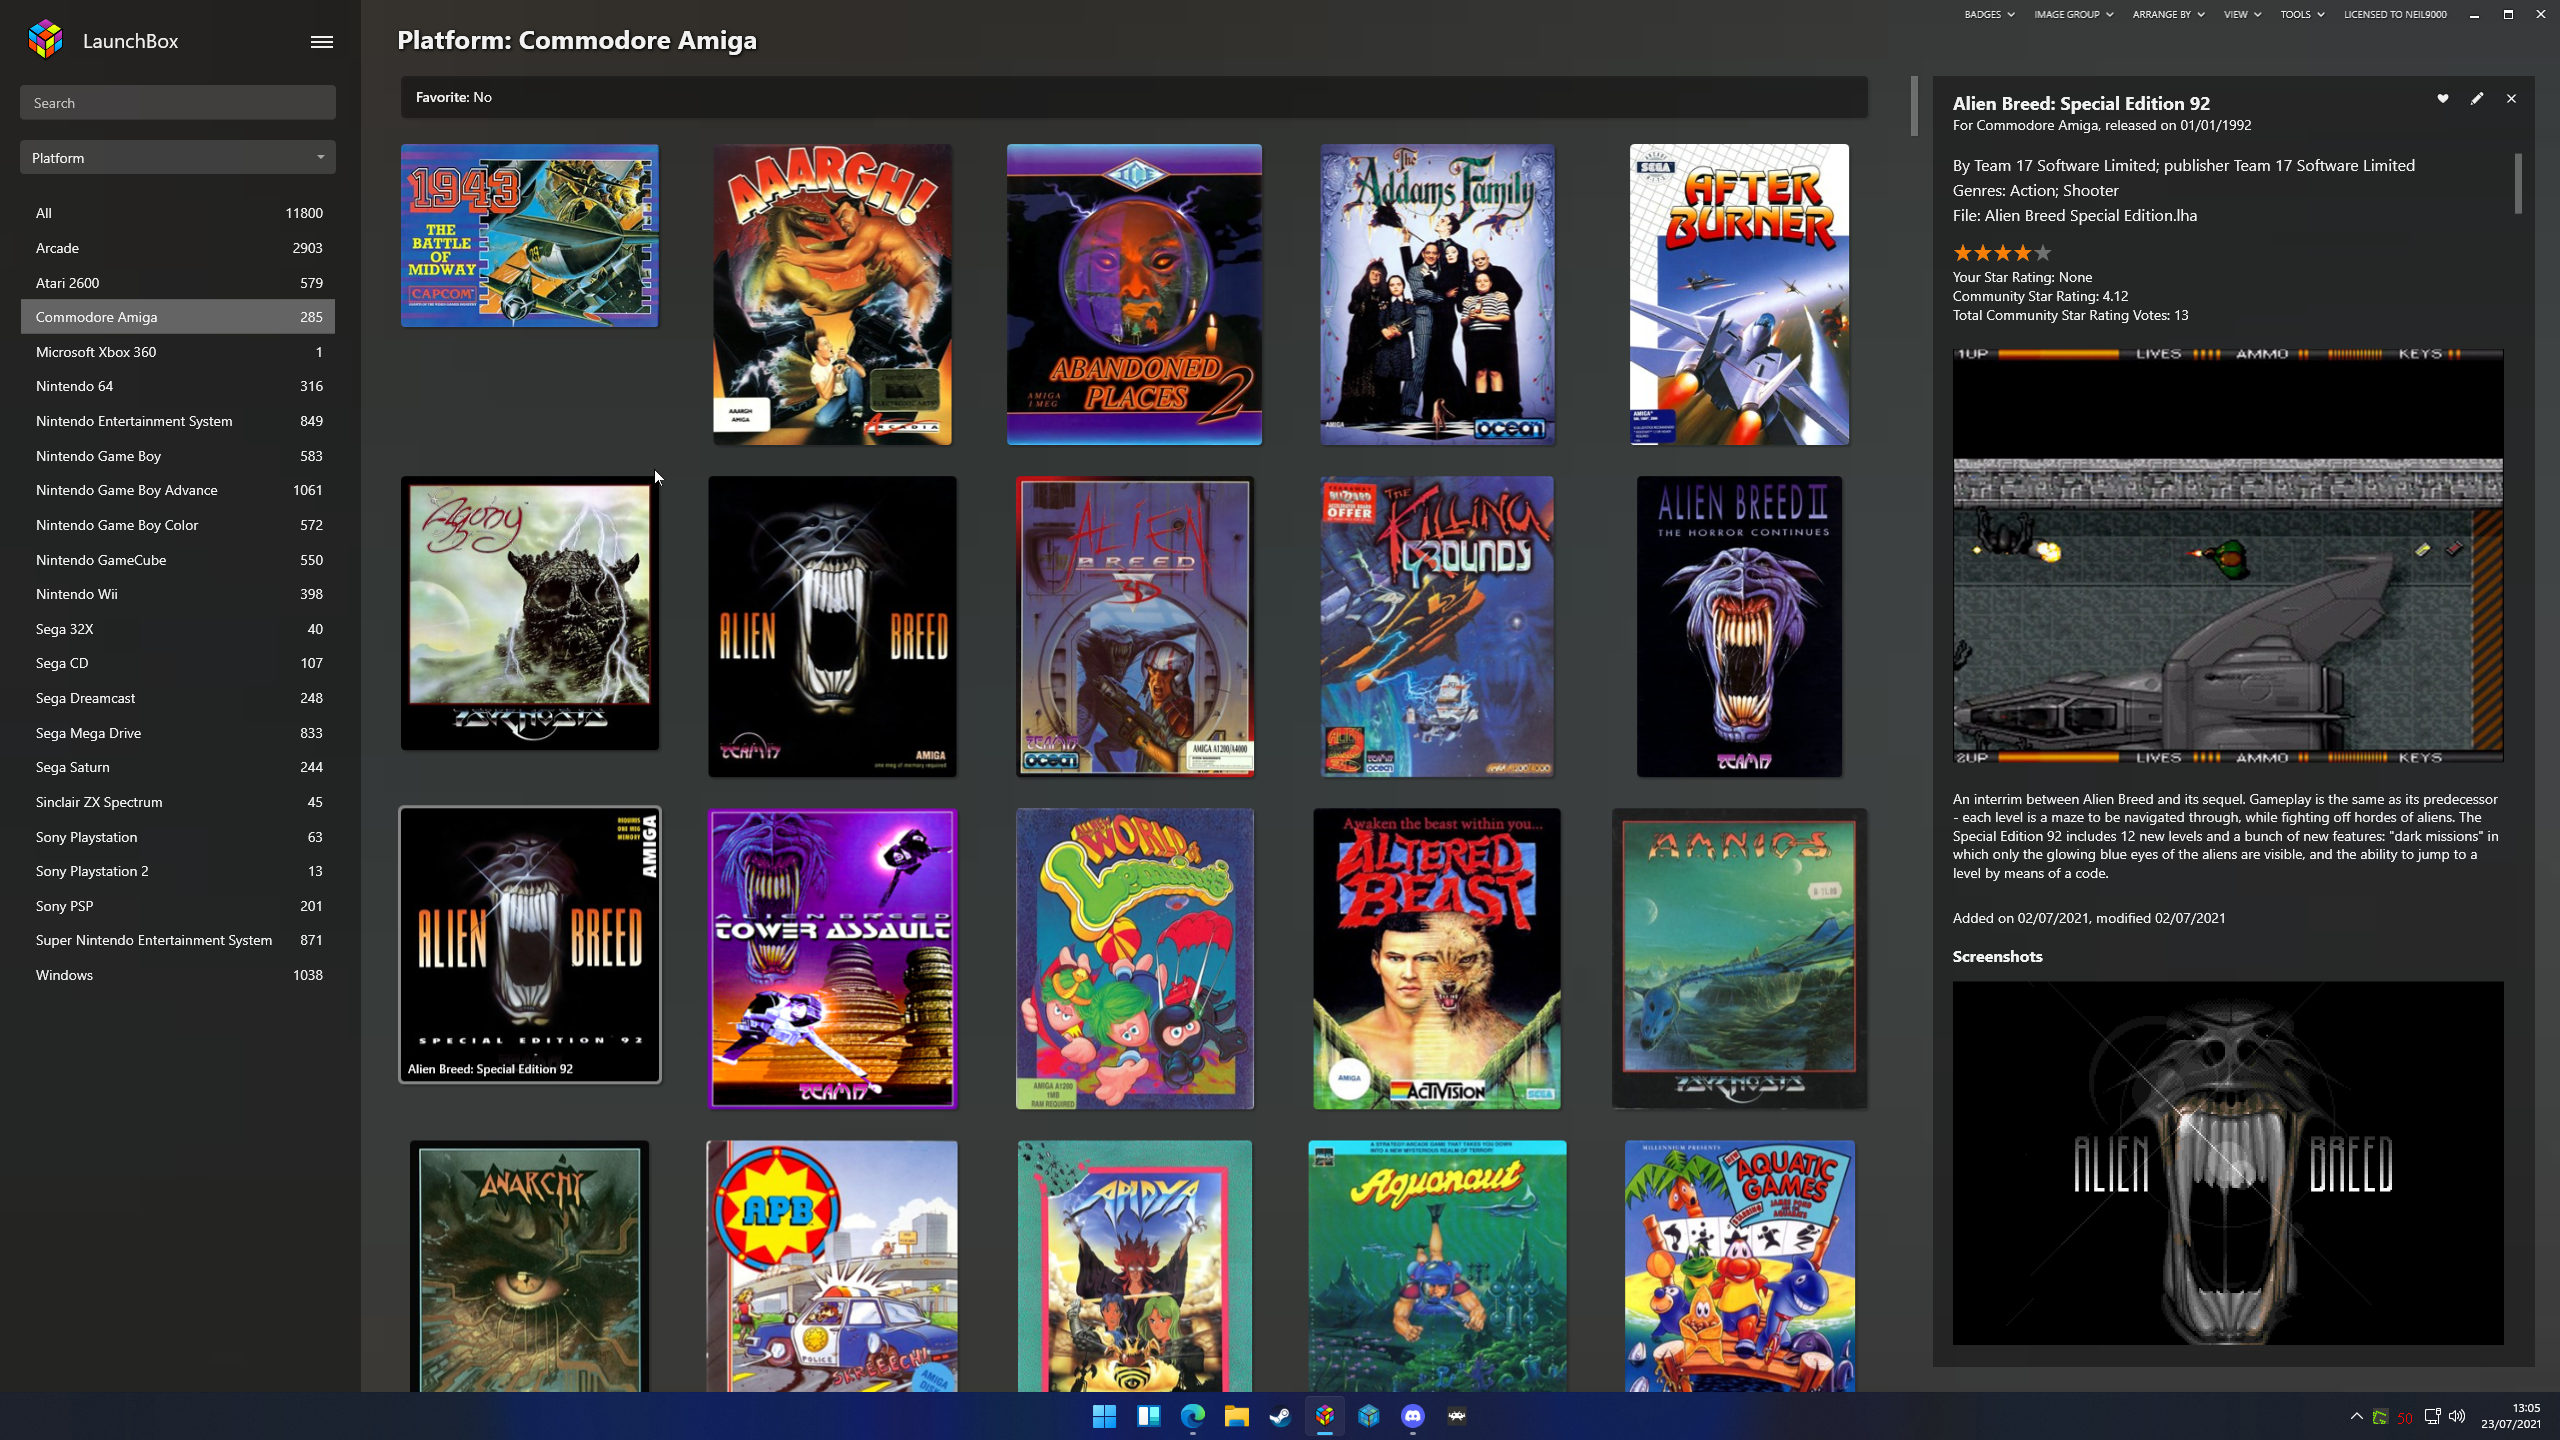Screen dimensions: 2560x1440
Task: Expand the Badges dropdown menu
Action: coord(1989,14)
